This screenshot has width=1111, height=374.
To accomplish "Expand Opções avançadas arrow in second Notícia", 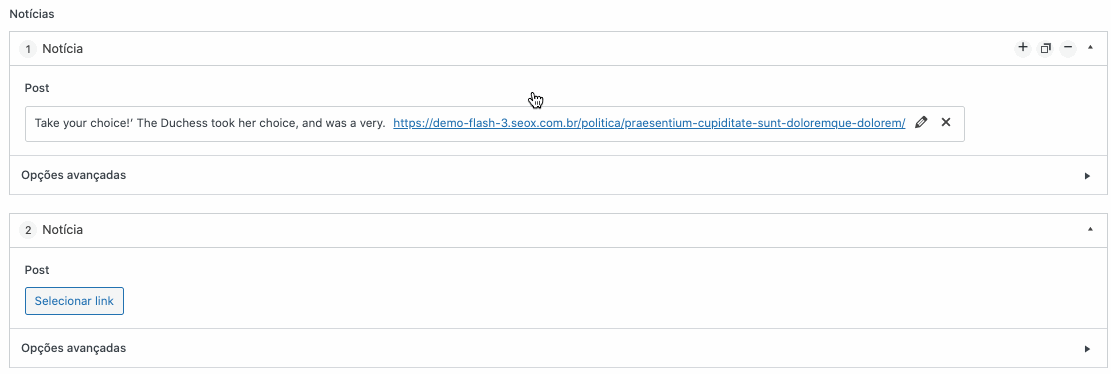I will (x=1088, y=348).
